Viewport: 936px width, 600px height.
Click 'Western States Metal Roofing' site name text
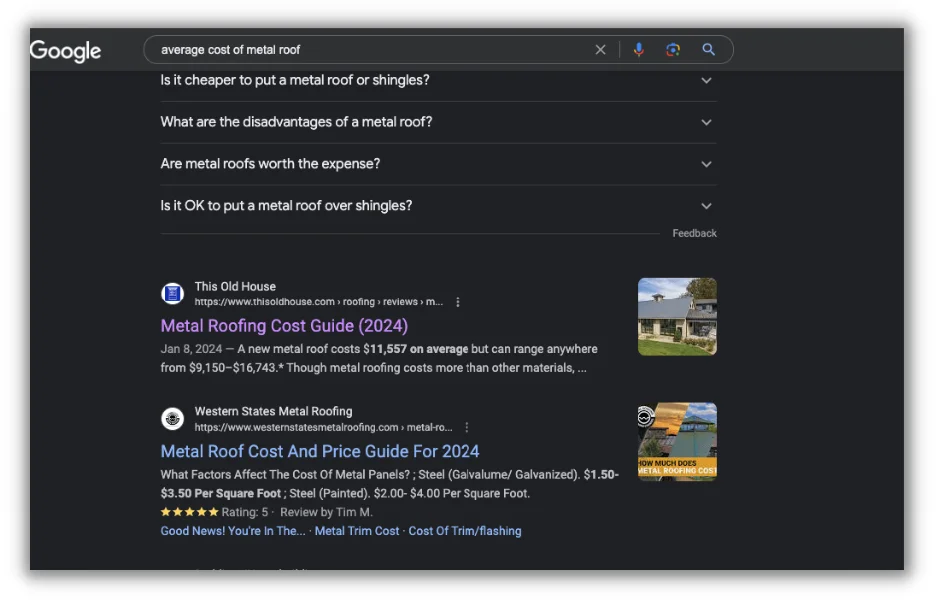[x=273, y=411]
